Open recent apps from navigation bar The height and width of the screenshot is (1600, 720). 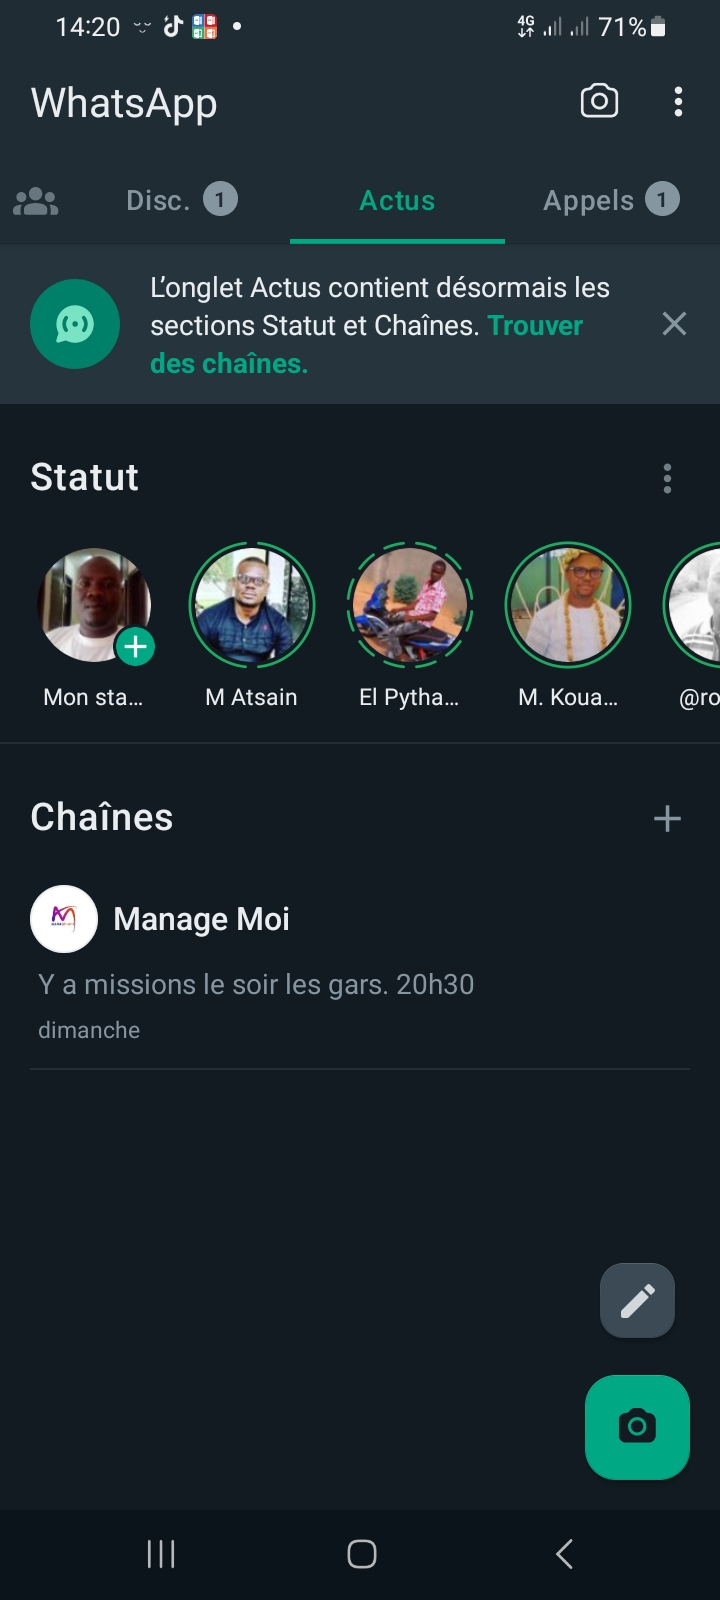click(x=161, y=1554)
